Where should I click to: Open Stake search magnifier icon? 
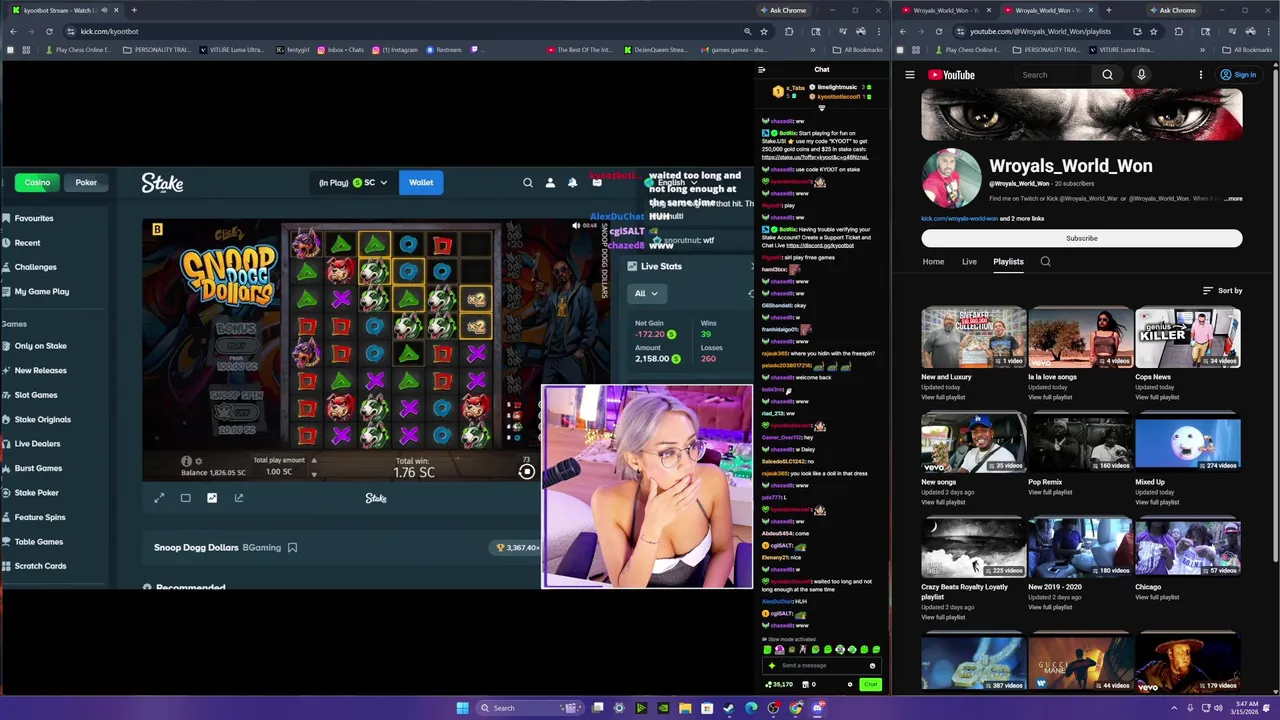pyautogui.click(x=528, y=183)
